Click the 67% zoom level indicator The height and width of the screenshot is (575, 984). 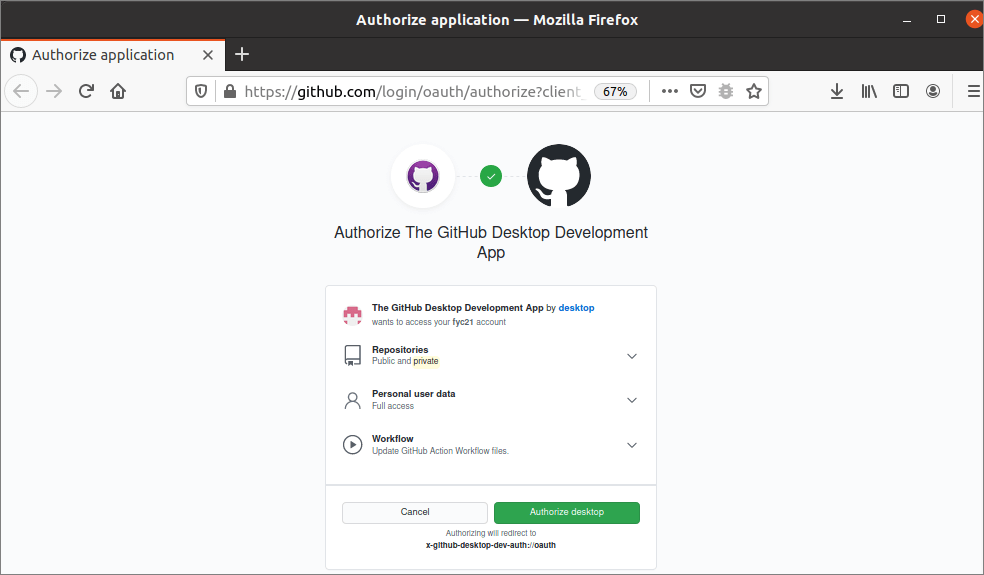coord(615,91)
